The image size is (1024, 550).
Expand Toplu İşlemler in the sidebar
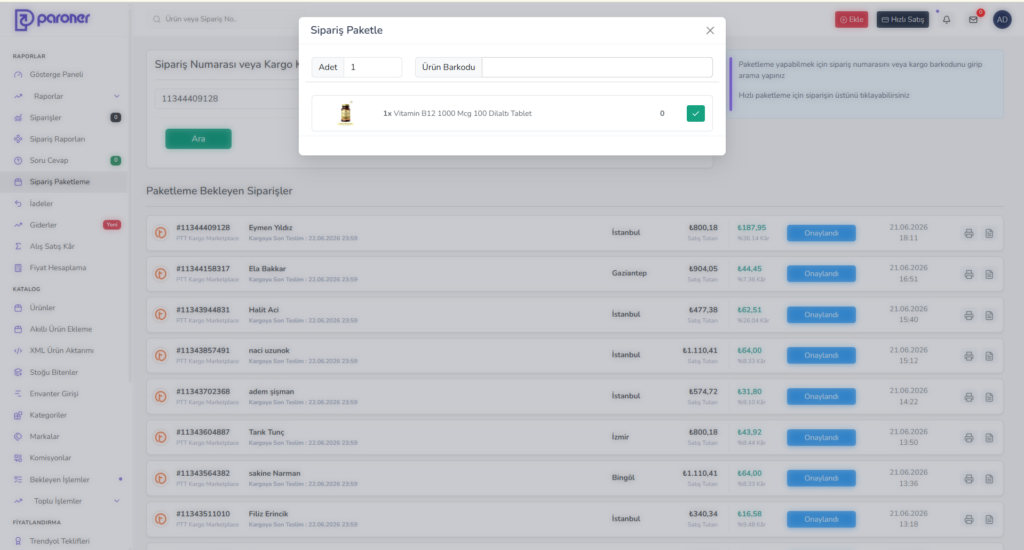(x=67, y=501)
